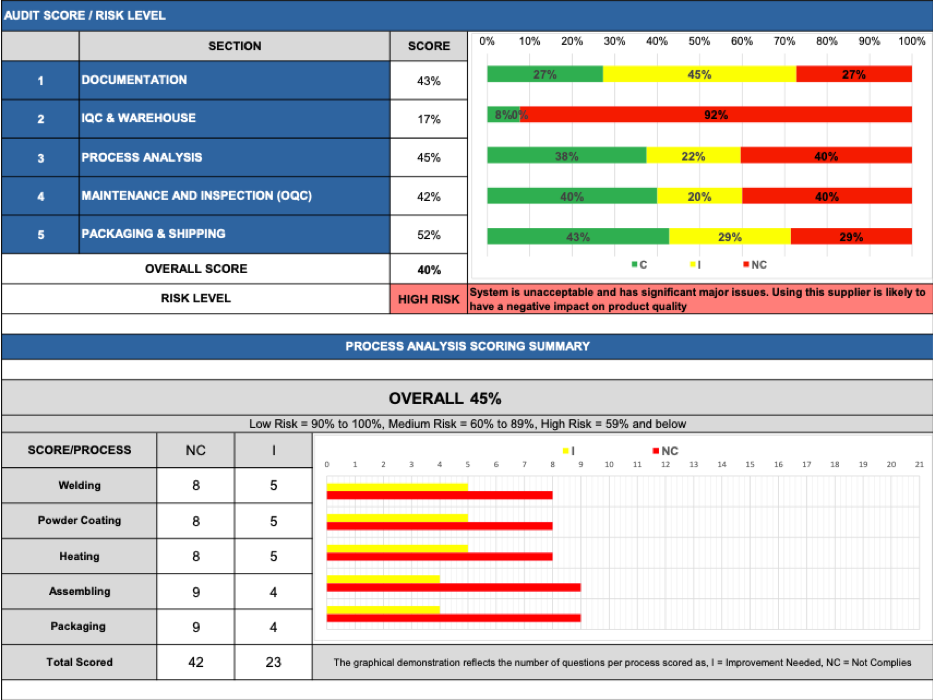
Task: Select the Overall Score value of 40%
Action: coord(429,269)
